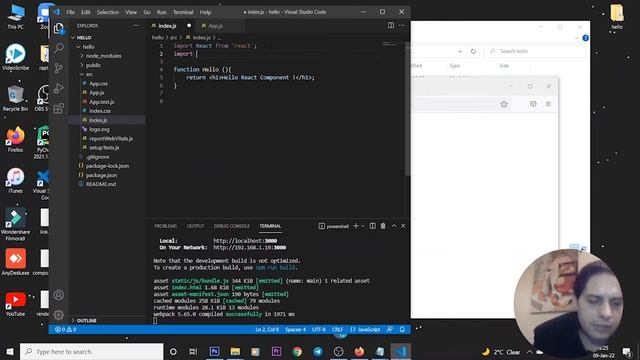This screenshot has width=640, height=360.
Task: Open the Accounts icon in activity bar
Action: tap(59, 295)
